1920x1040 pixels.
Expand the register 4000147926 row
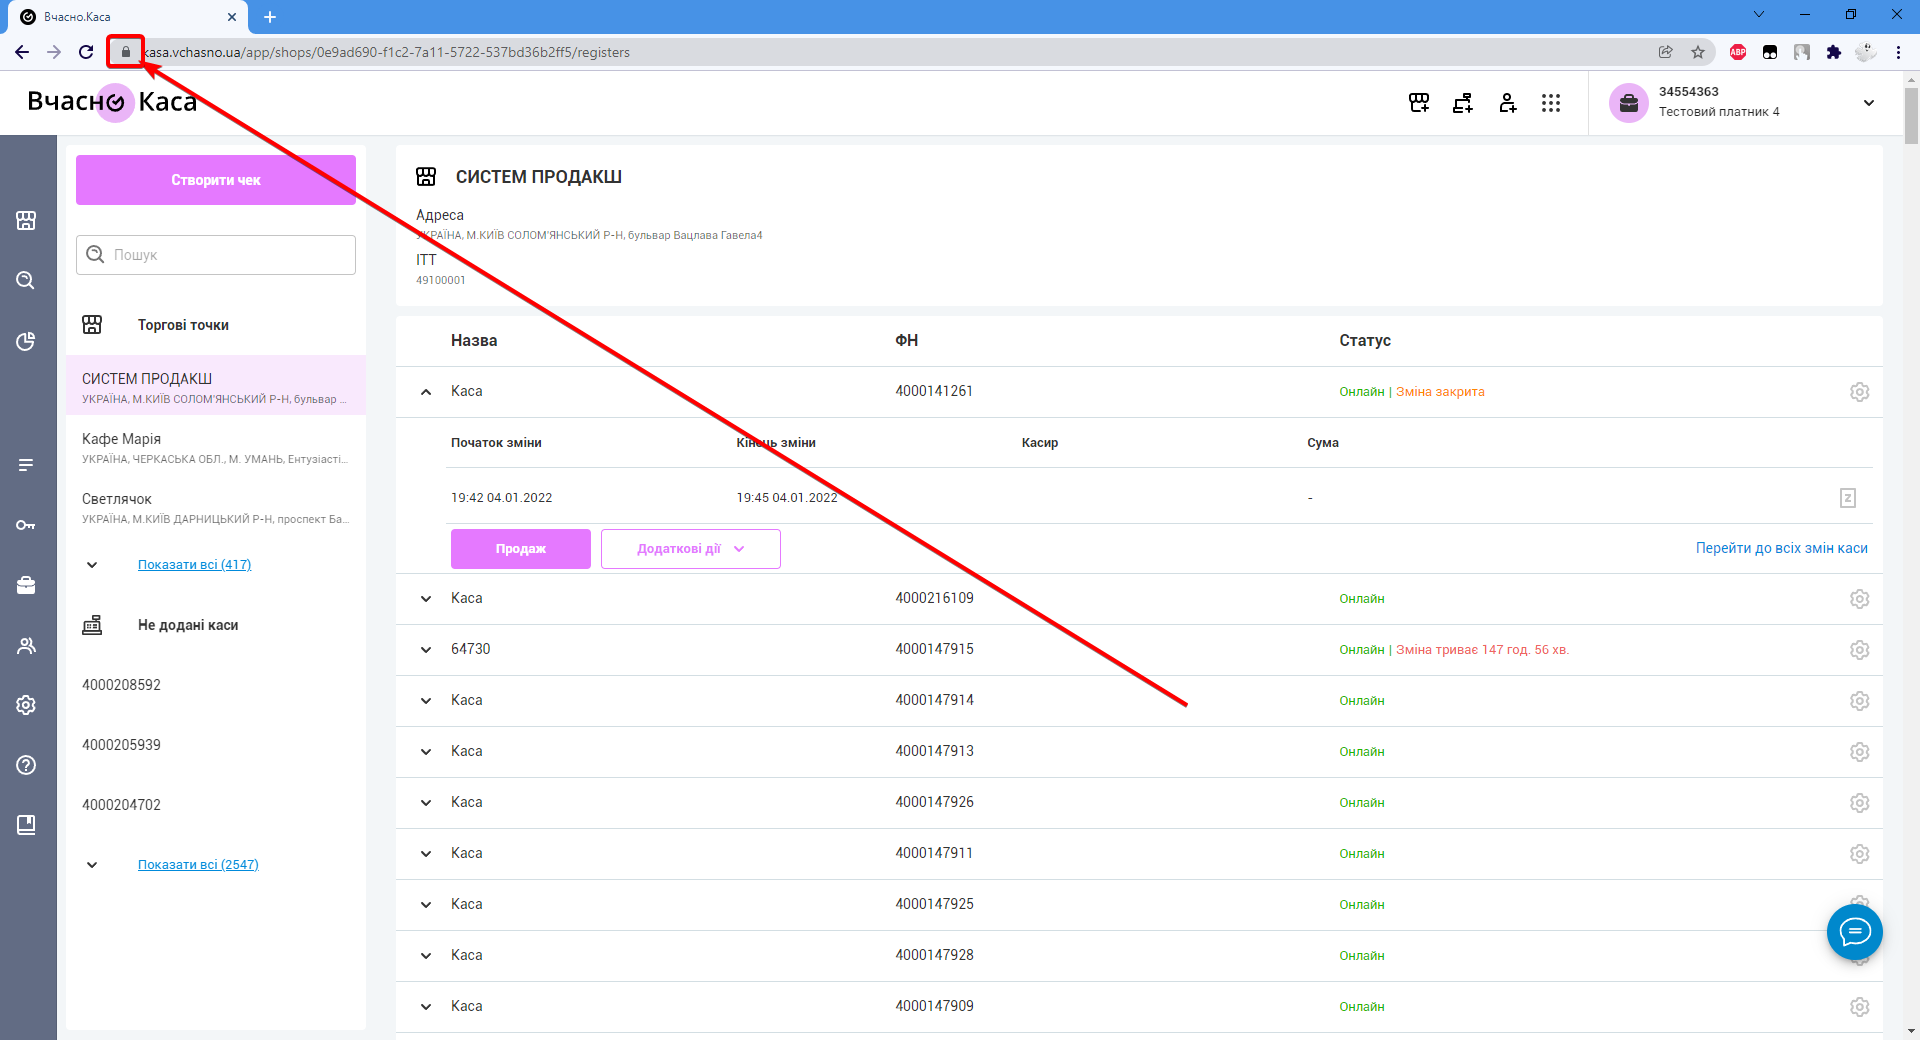[426, 803]
